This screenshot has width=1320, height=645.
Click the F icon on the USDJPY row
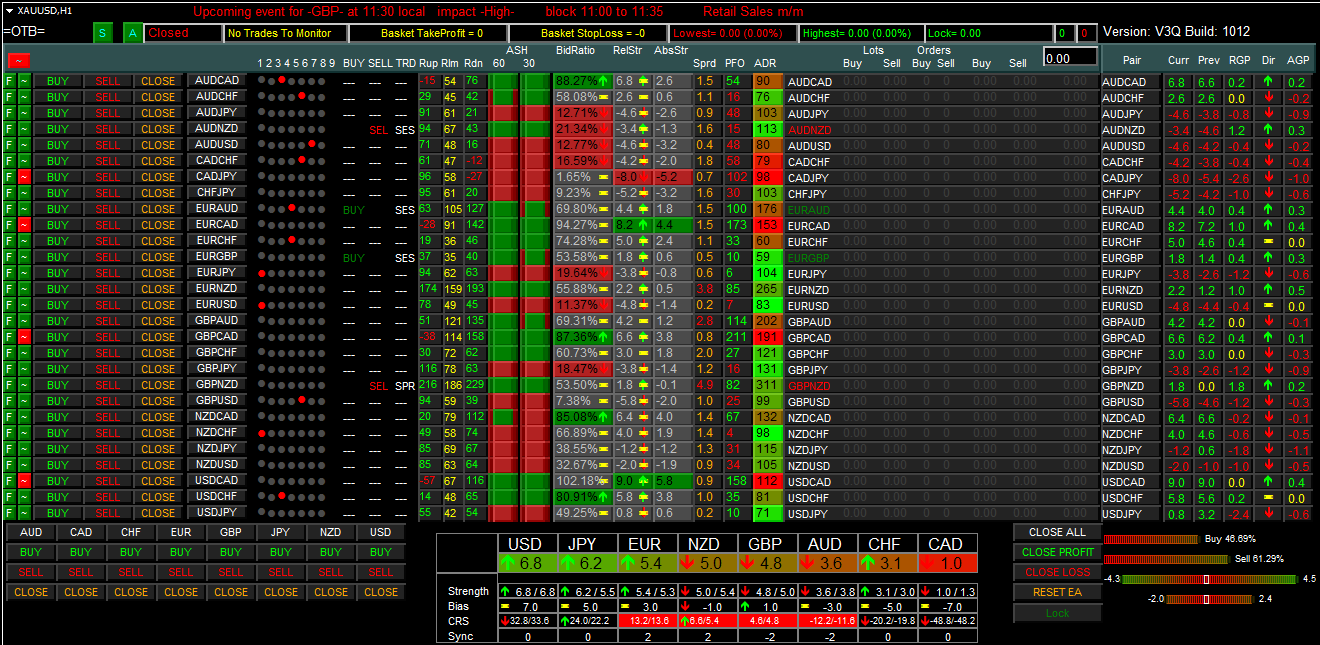point(10,513)
